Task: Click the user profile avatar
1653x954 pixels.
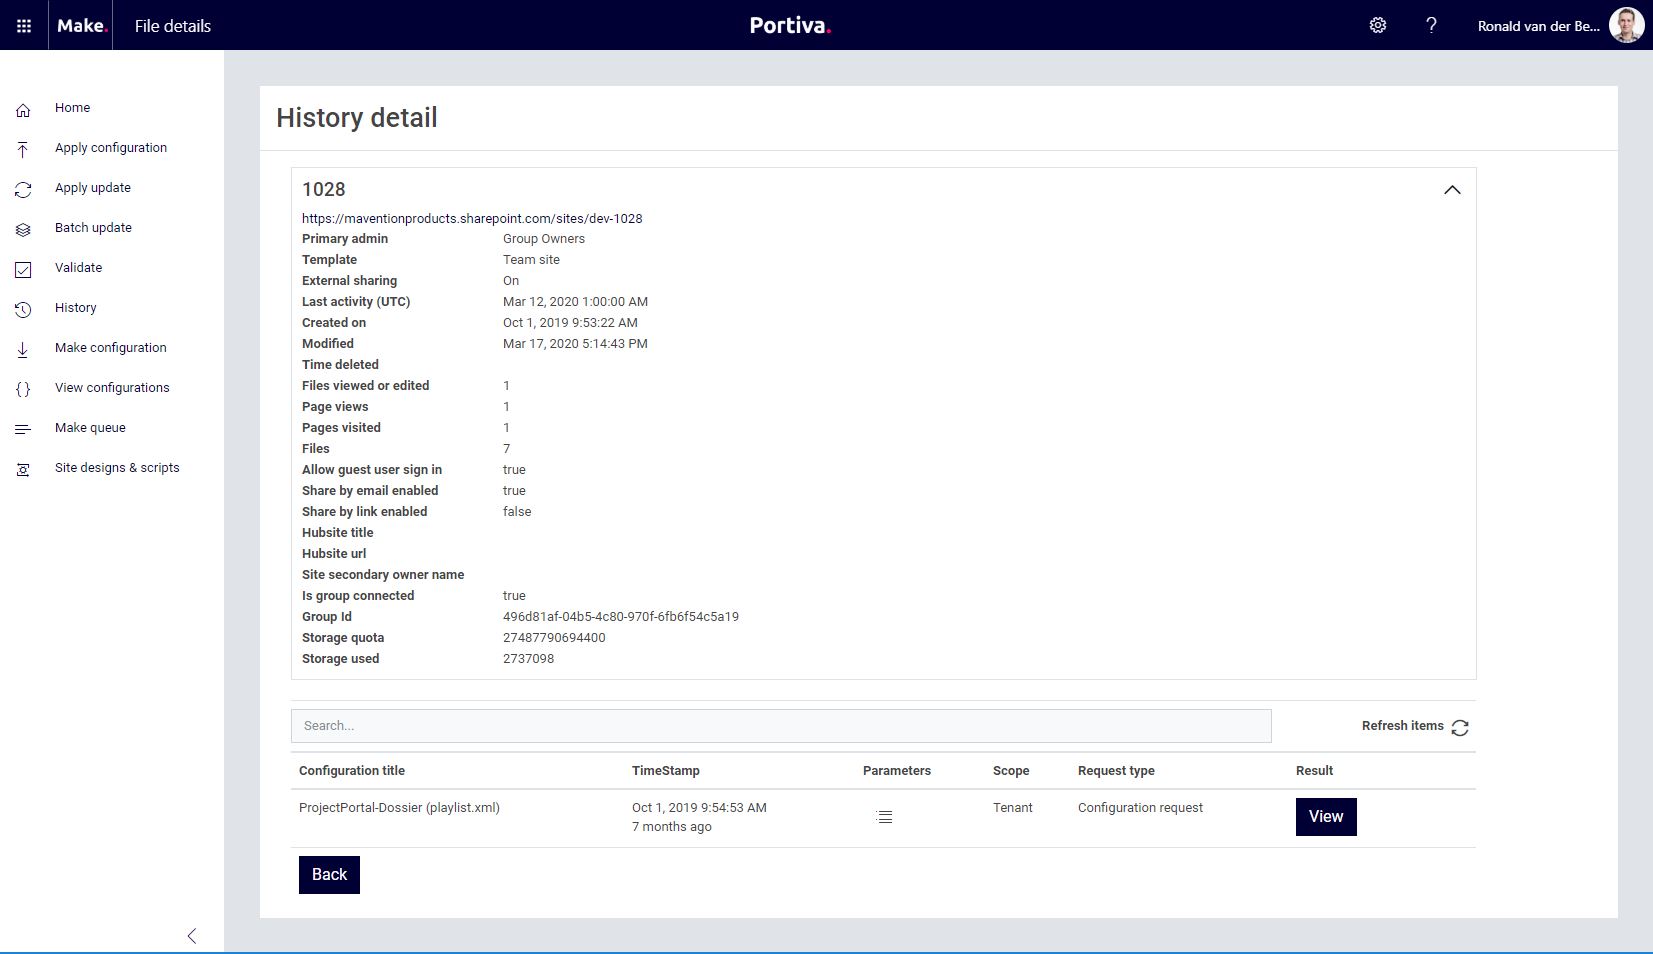Action: pos(1625,26)
